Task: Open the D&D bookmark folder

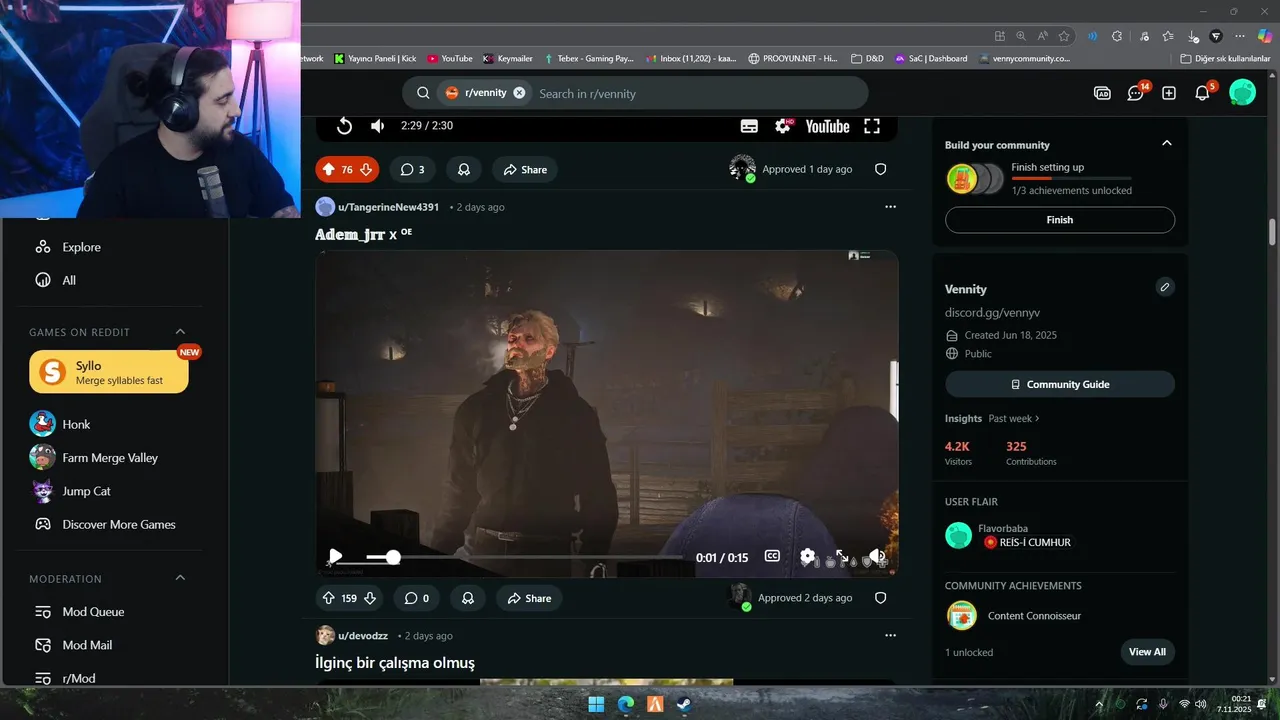Action: (x=867, y=59)
